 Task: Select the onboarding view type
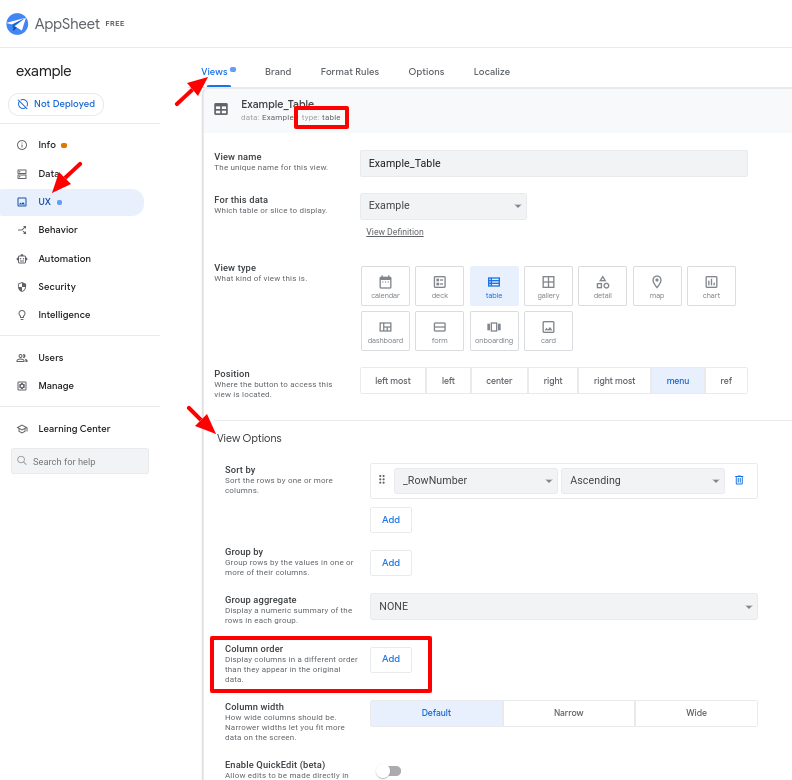(494, 331)
